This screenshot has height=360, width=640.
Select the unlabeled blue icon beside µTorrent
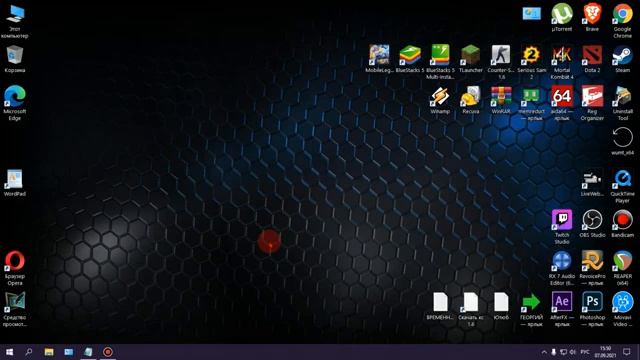(x=531, y=13)
